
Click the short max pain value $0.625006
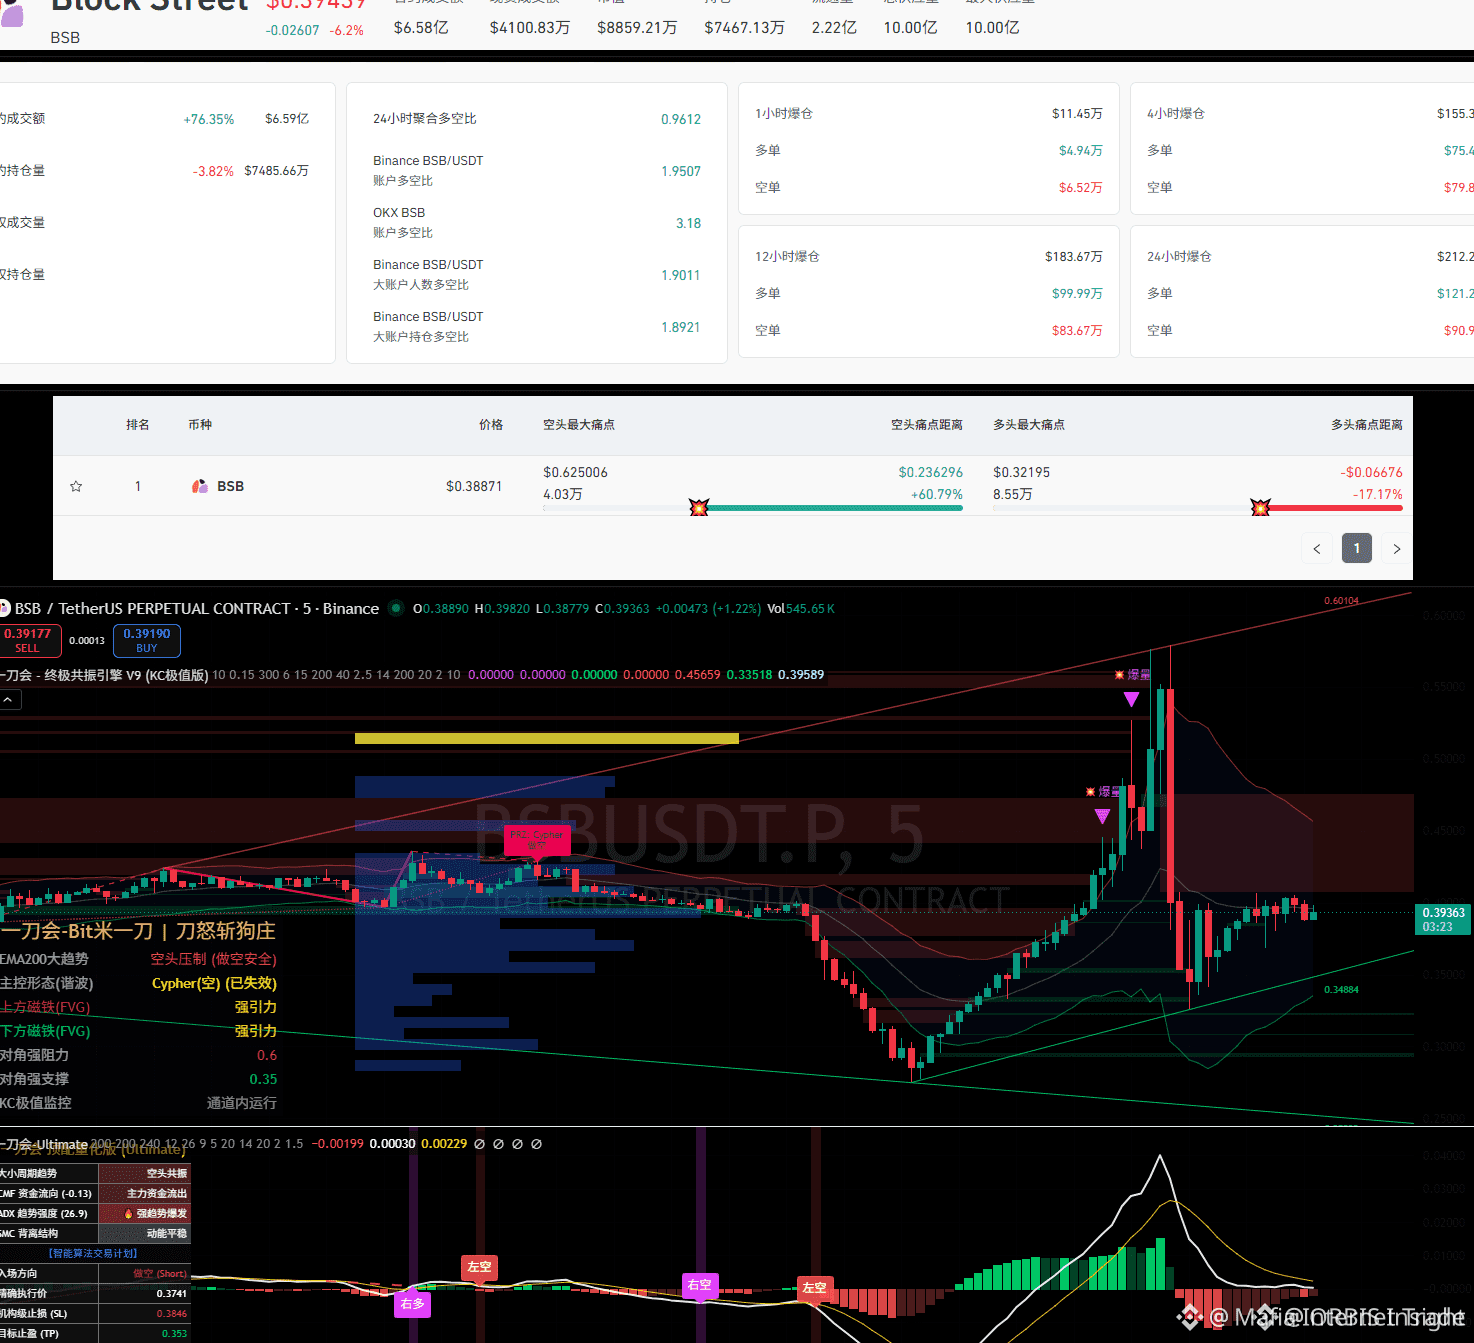(x=575, y=472)
